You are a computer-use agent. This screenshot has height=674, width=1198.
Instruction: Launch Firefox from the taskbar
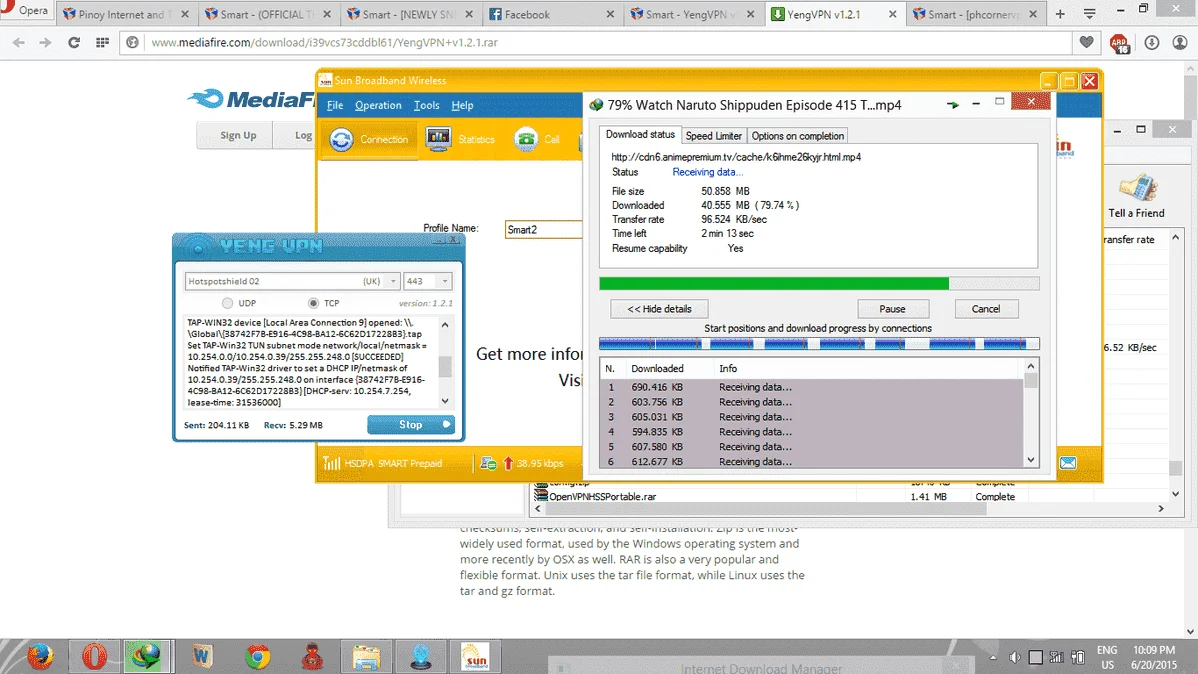pos(40,656)
